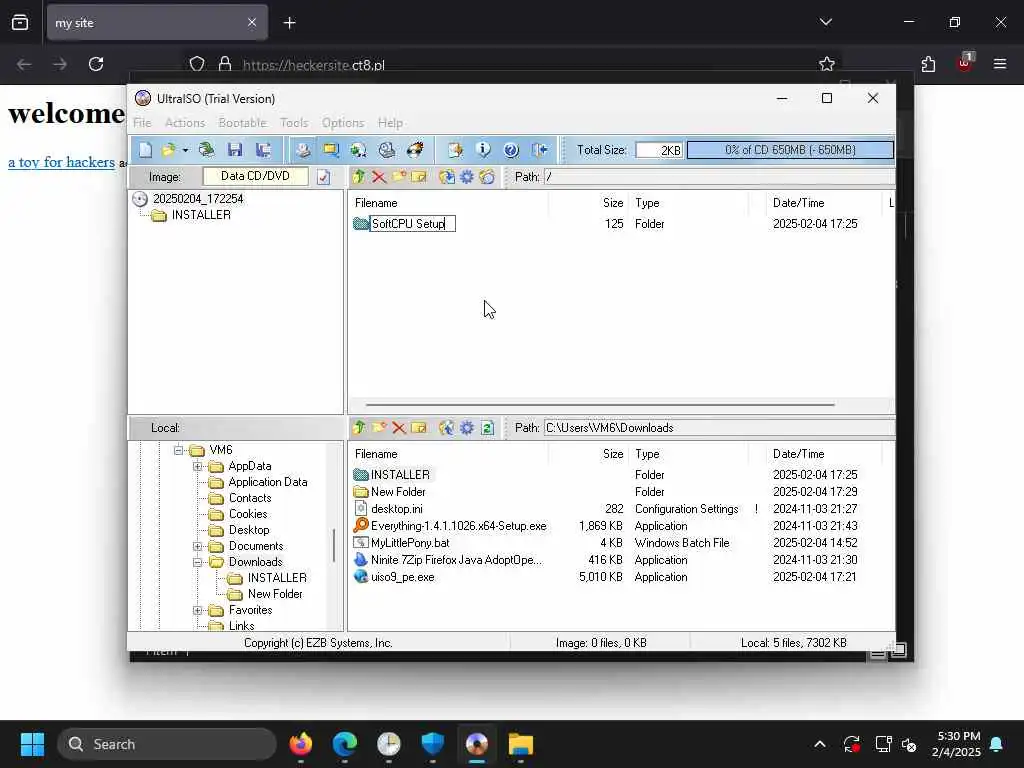This screenshot has height=768, width=1024.
Task: Click the gear icon in image pane toolbar
Action: tap(467, 177)
